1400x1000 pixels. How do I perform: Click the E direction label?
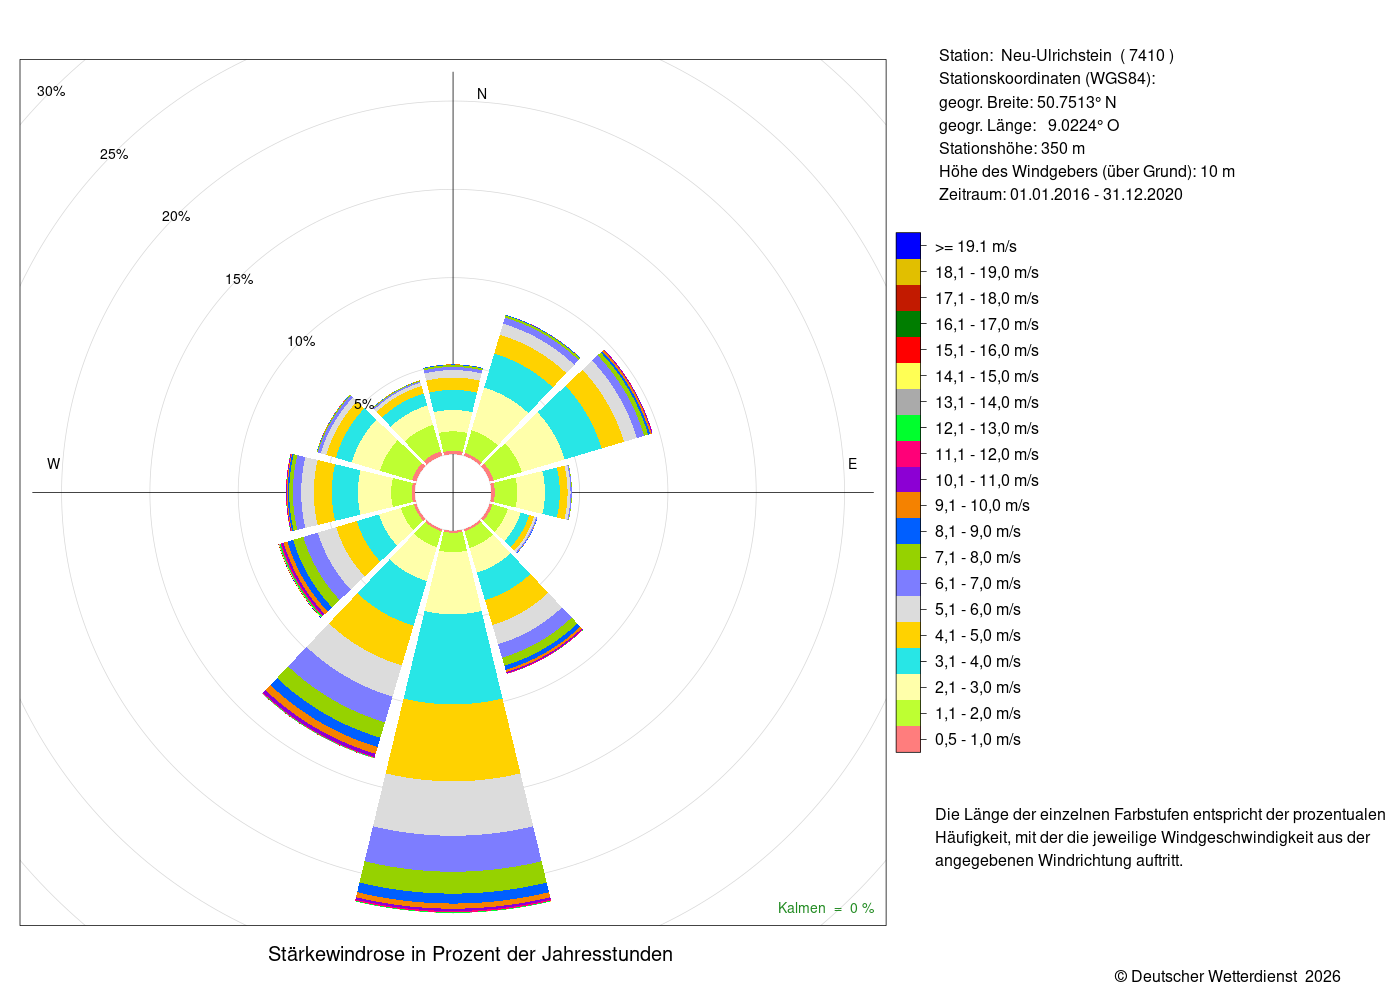point(853,464)
